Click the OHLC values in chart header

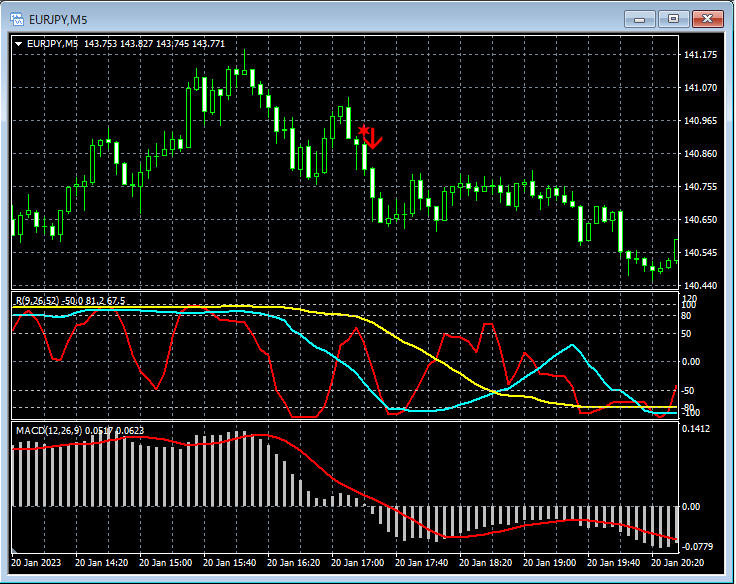click(x=154, y=43)
